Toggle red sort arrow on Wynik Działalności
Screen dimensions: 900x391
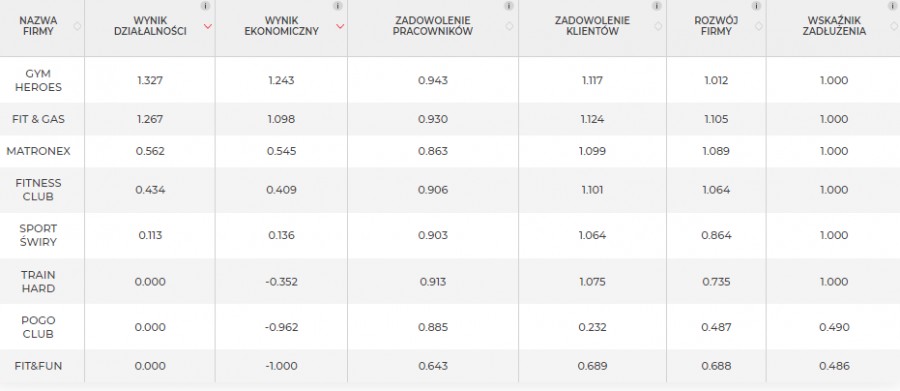(208, 26)
